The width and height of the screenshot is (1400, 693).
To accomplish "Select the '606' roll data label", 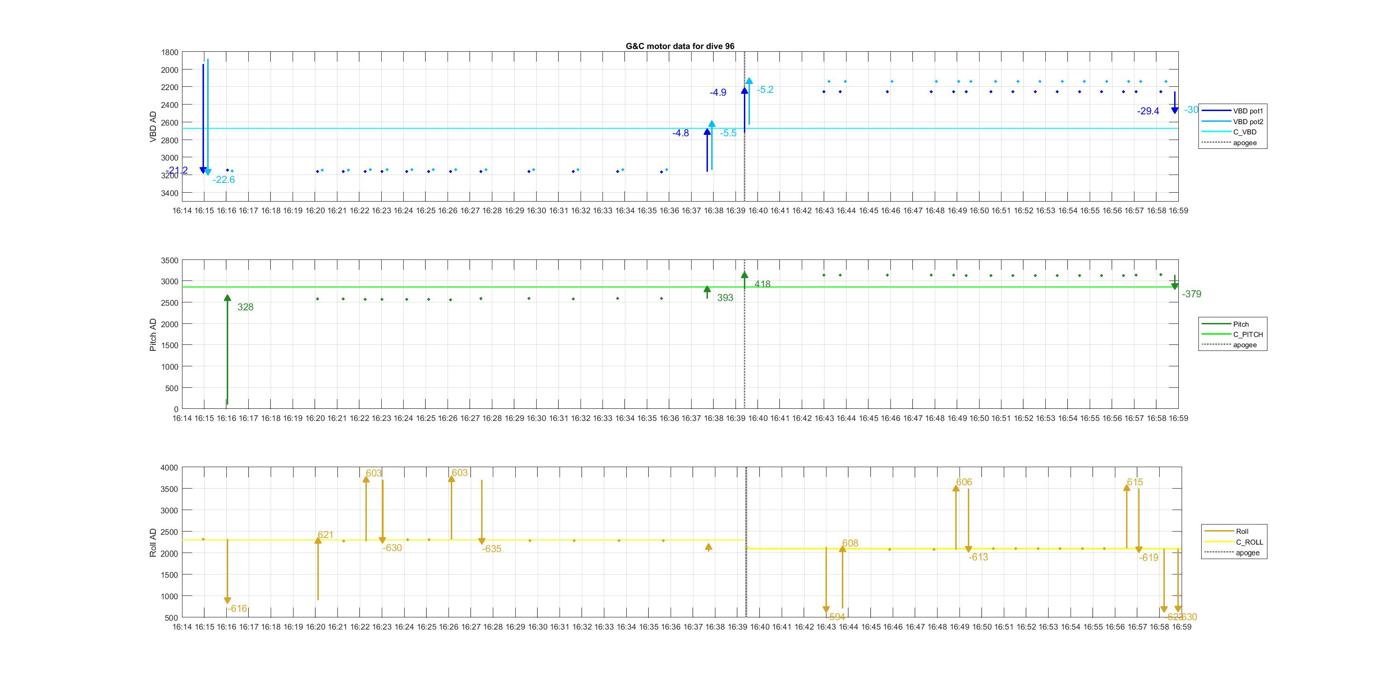I will coord(964,483).
